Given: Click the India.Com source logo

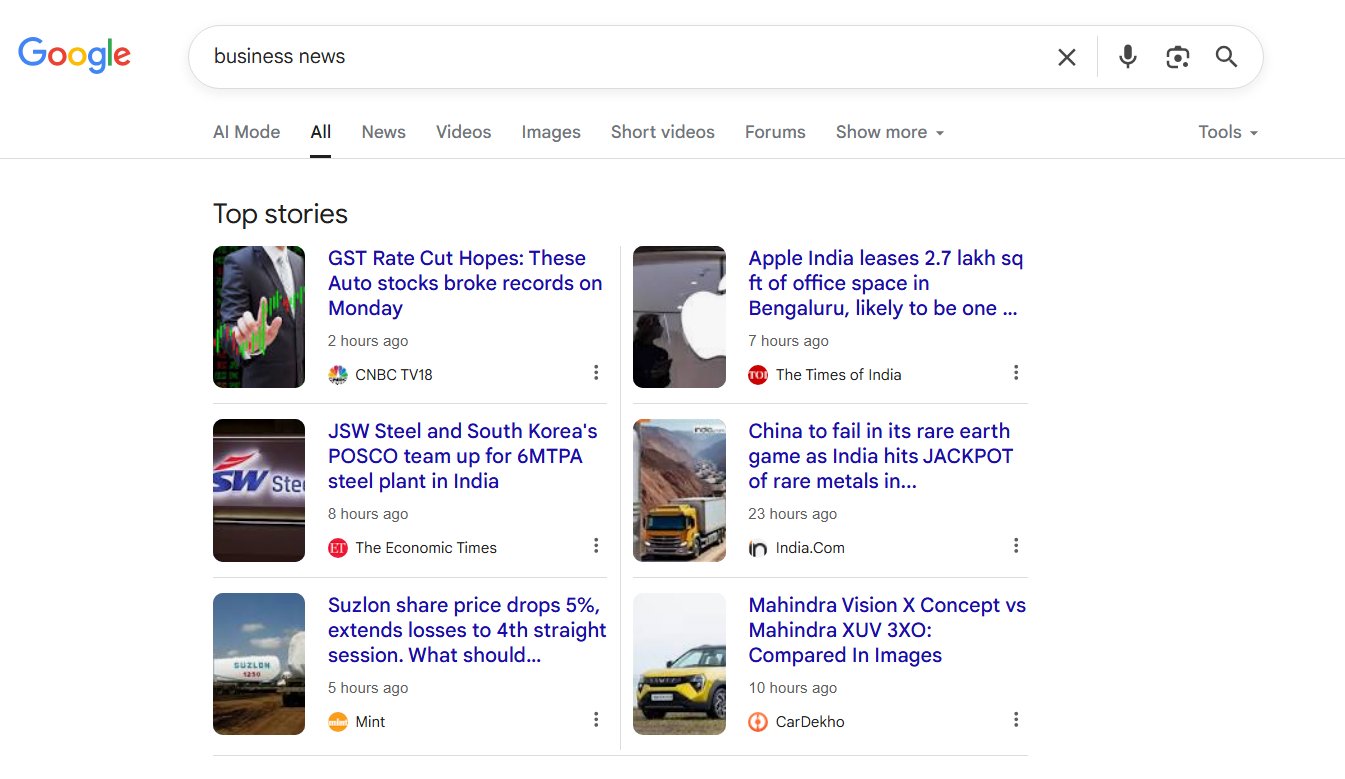Looking at the screenshot, I should (758, 548).
